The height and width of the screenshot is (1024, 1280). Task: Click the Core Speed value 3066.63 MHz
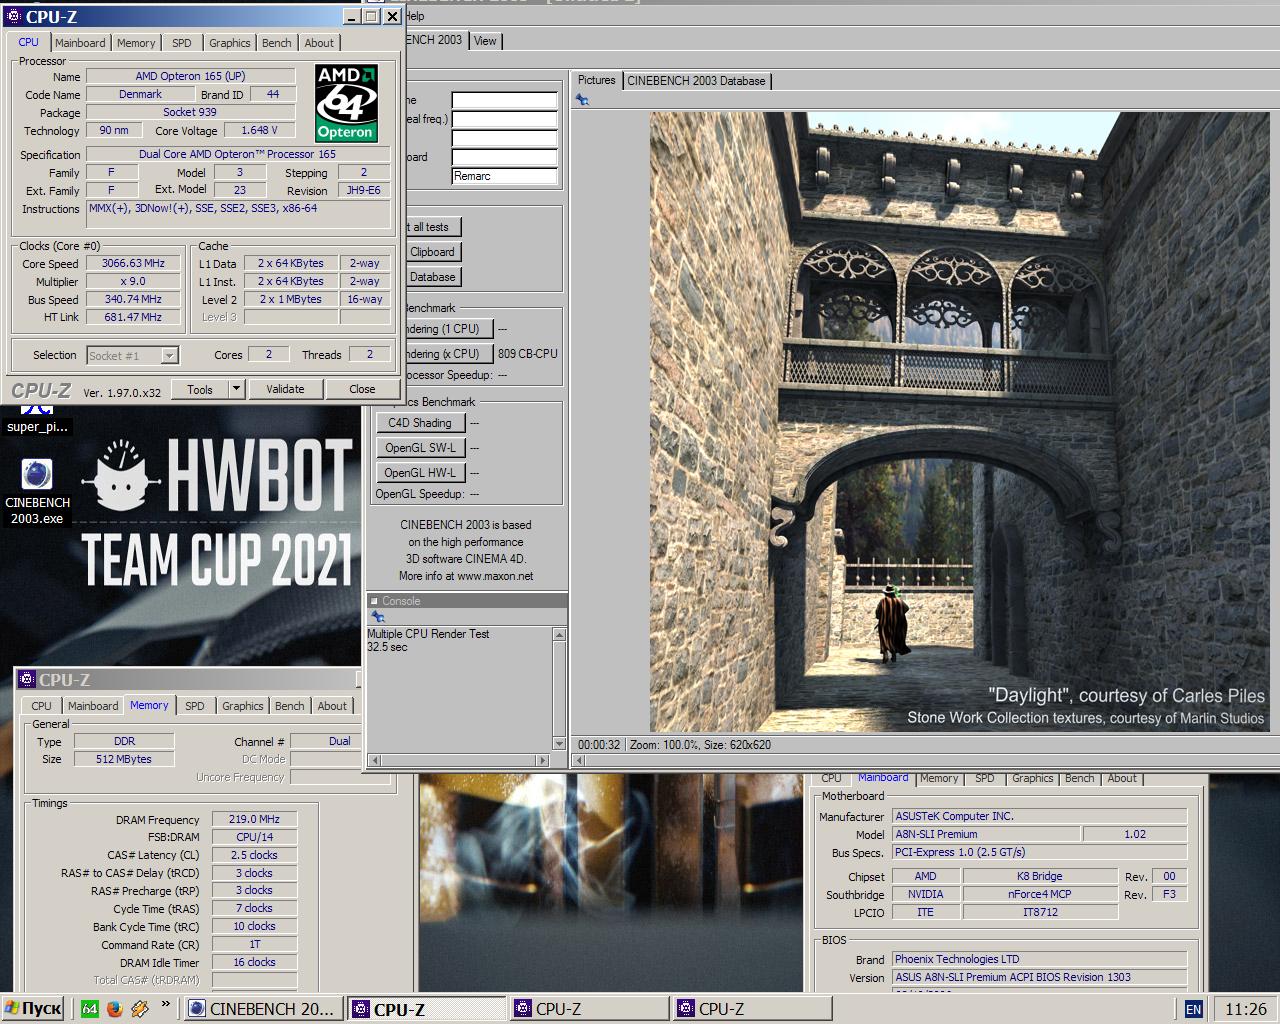133,264
